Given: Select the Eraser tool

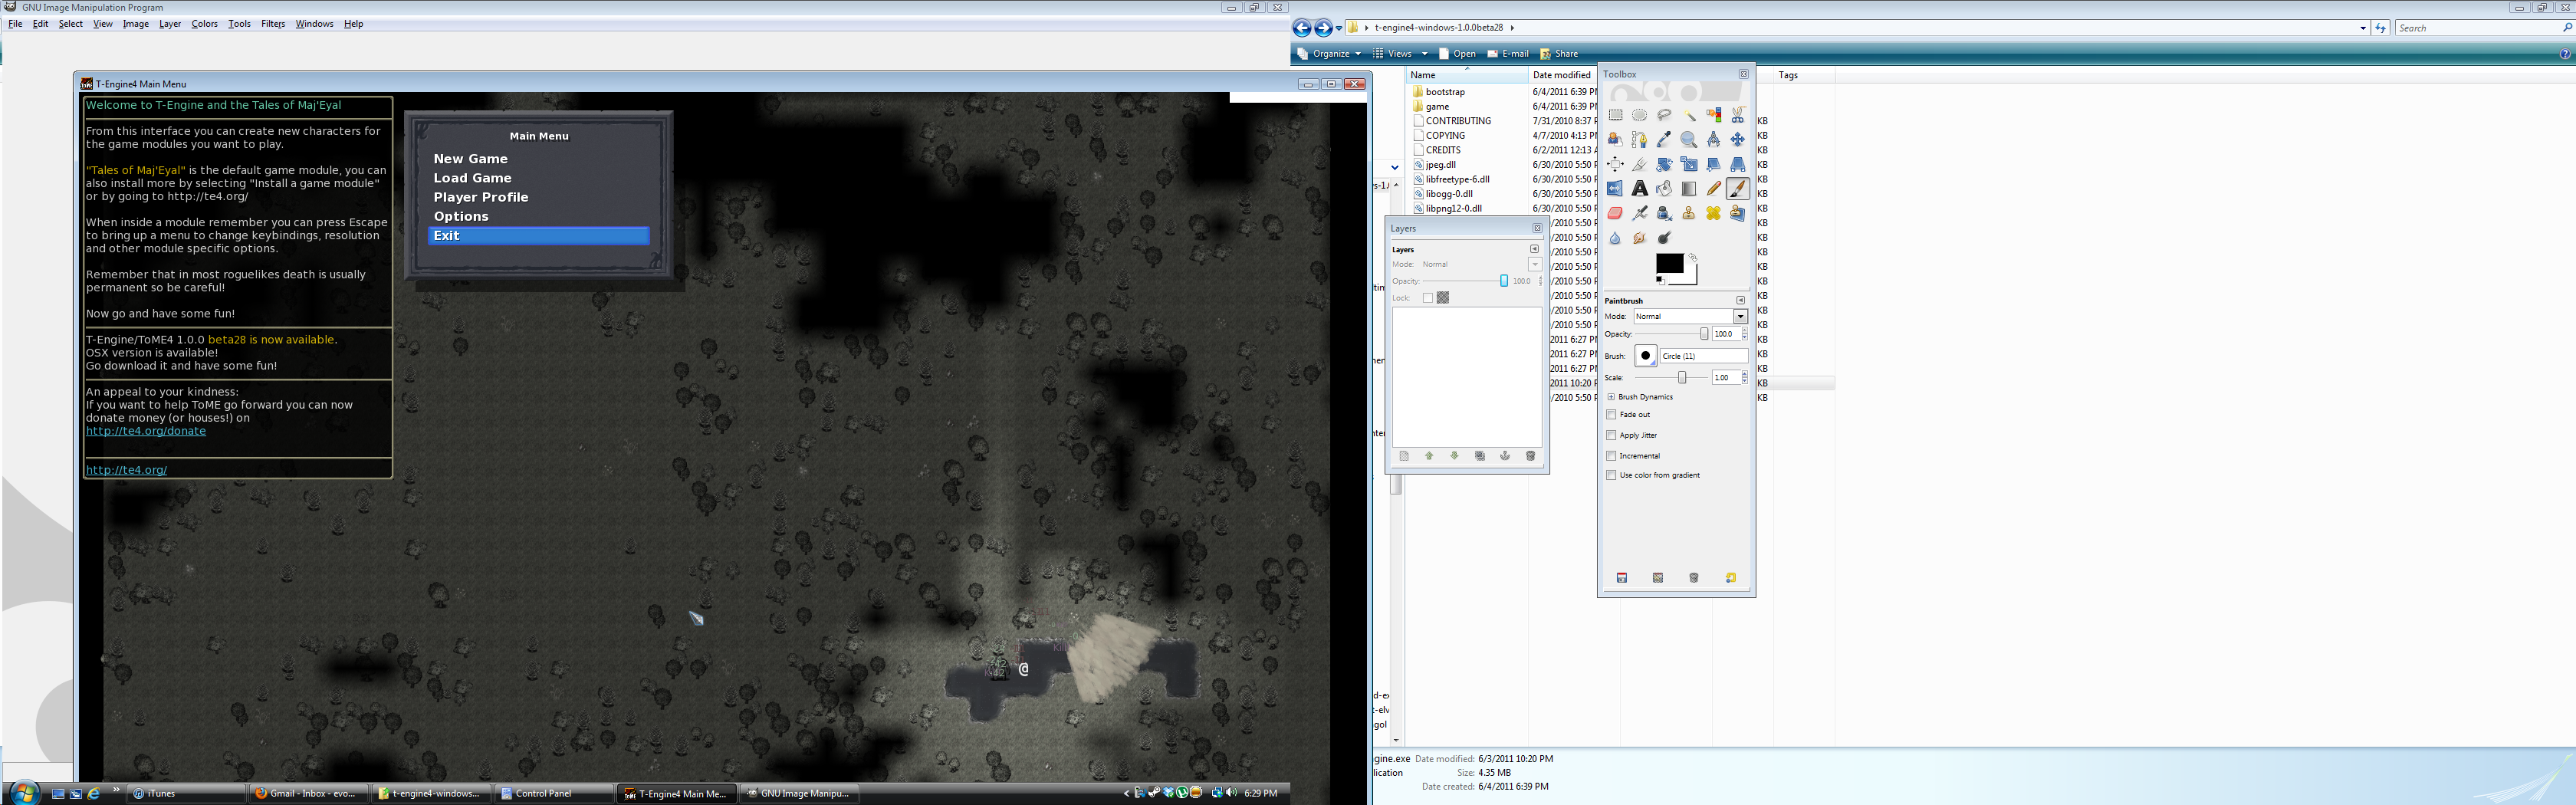Looking at the screenshot, I should point(1615,213).
